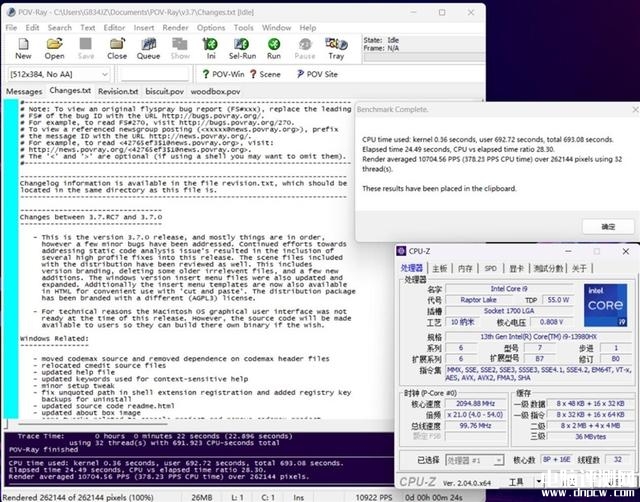Click the New file toolbar icon
Image resolution: width=640 pixels, height=502 pixels.
23,49
